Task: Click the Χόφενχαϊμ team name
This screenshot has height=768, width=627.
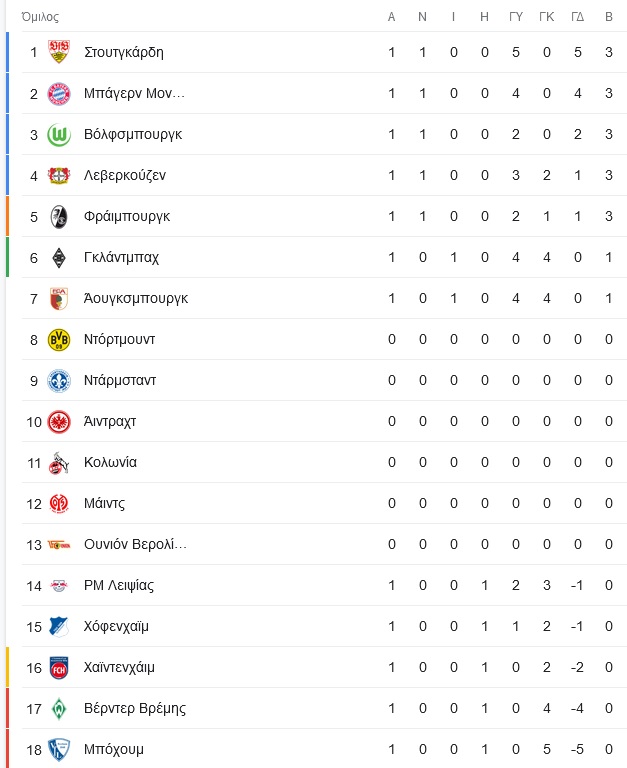Action: [x=116, y=626]
